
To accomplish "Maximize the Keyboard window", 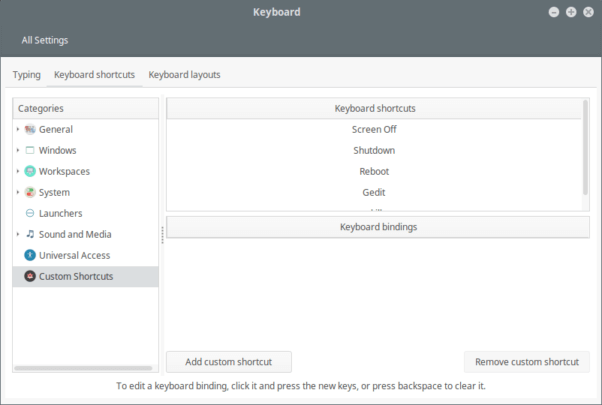I will 571,12.
